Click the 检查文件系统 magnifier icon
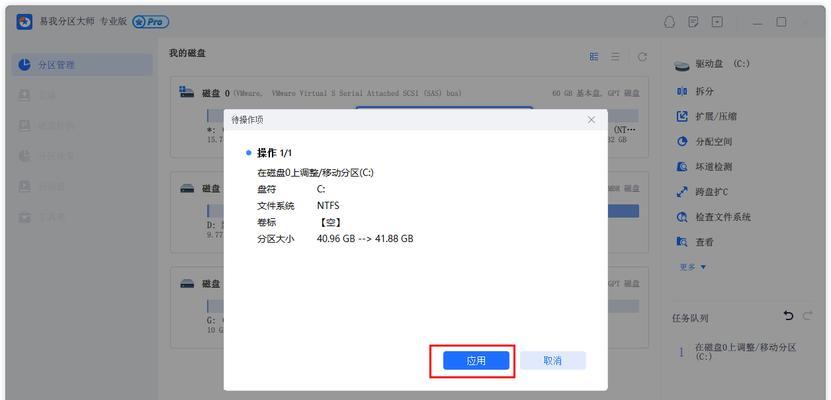831x400 pixels. tap(682, 217)
